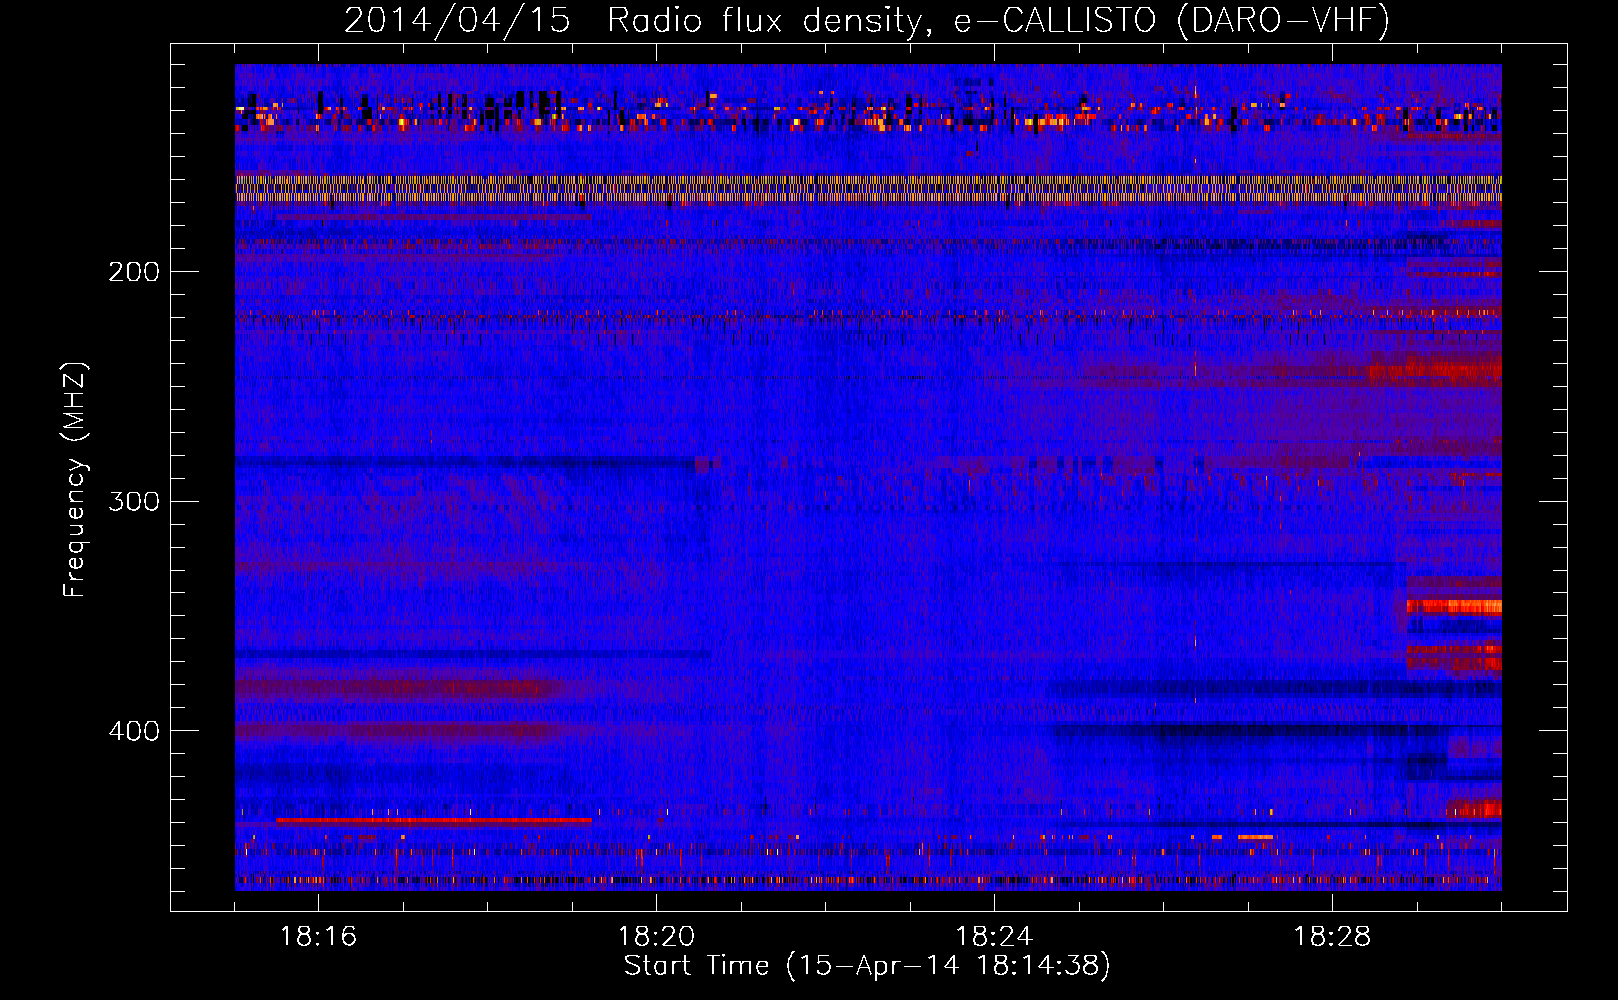The width and height of the screenshot is (1618, 1000).
Task: Click the '18:28' time tick label
Action: [x=1332, y=937]
